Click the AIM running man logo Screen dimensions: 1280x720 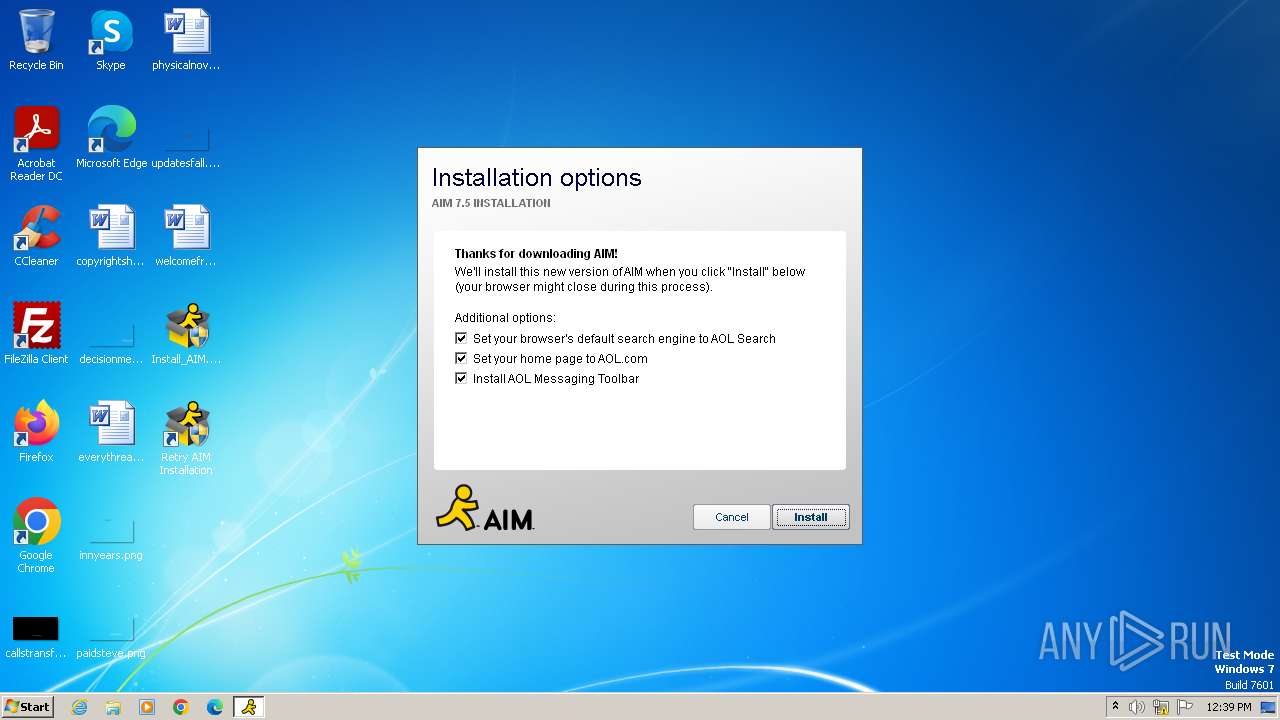[484, 507]
